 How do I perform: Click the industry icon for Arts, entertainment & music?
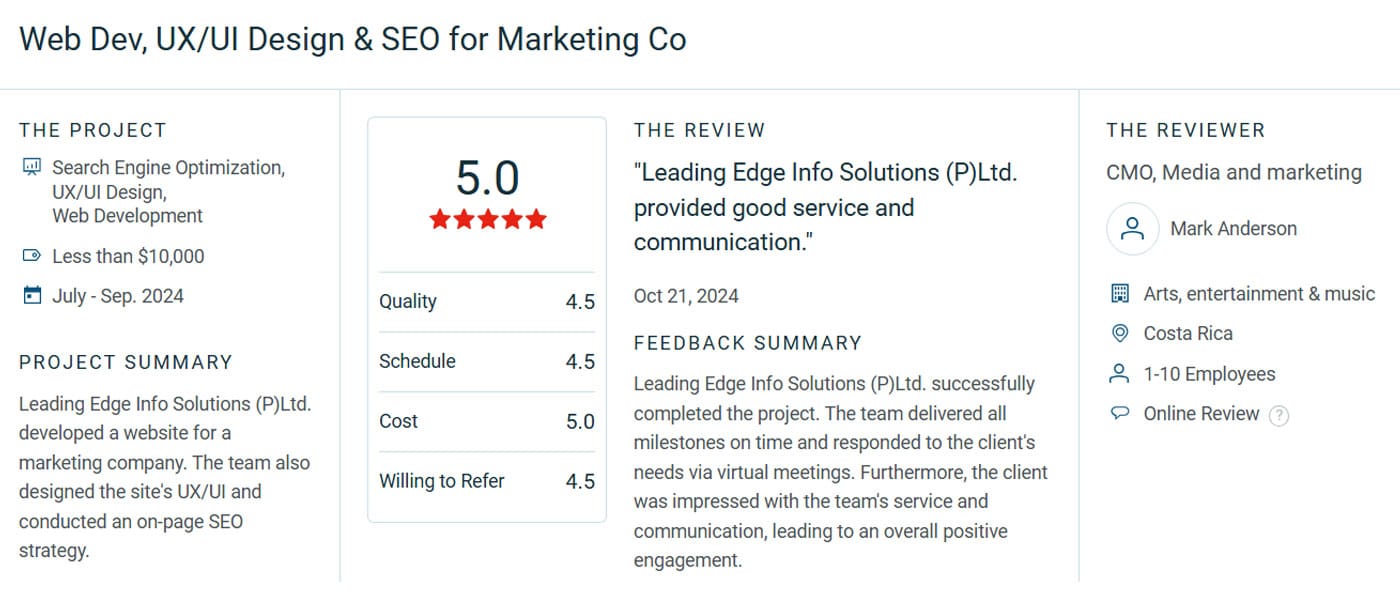pyautogui.click(x=1119, y=293)
